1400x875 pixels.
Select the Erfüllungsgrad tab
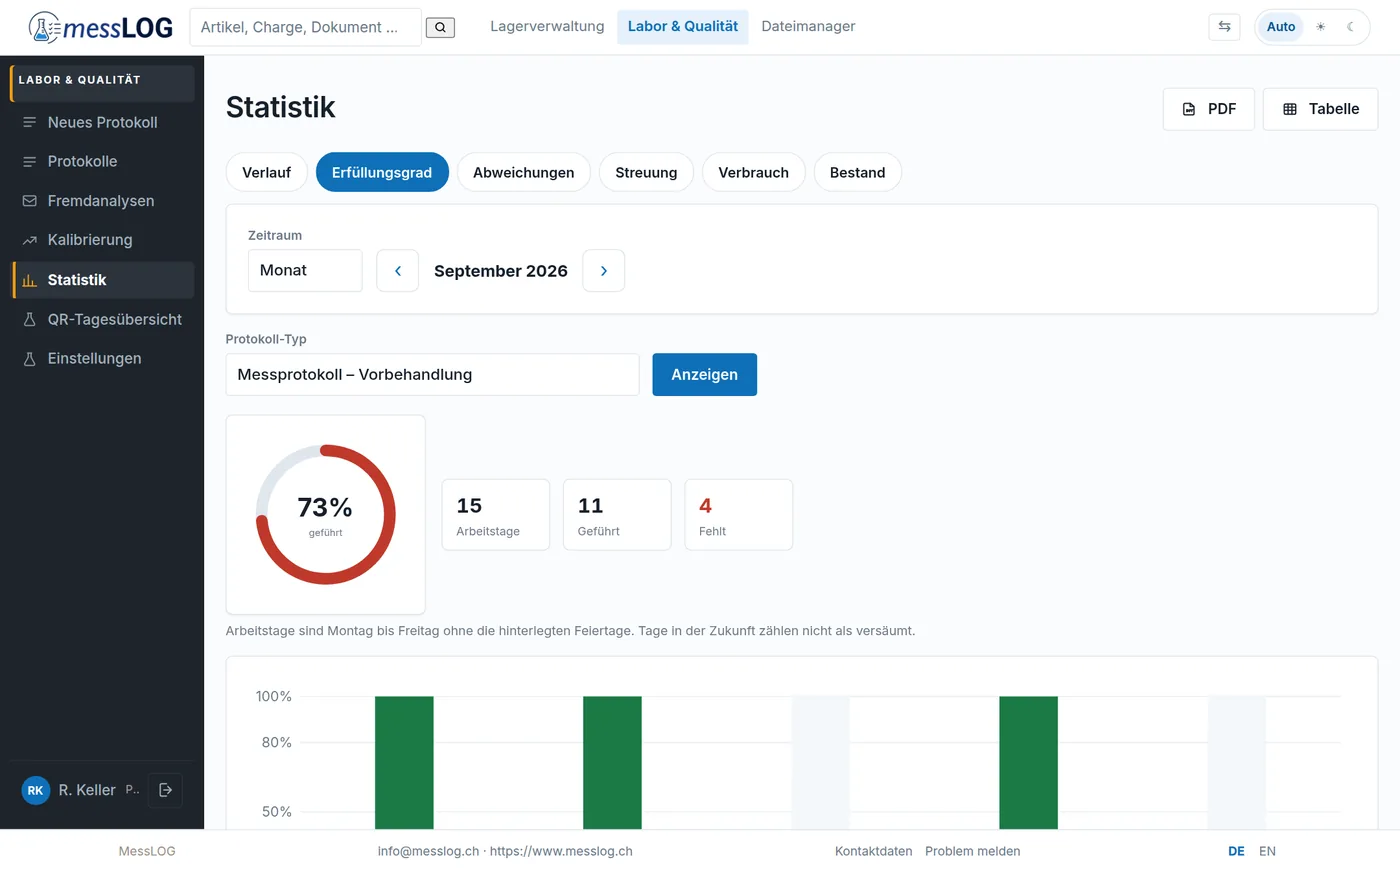tap(382, 173)
